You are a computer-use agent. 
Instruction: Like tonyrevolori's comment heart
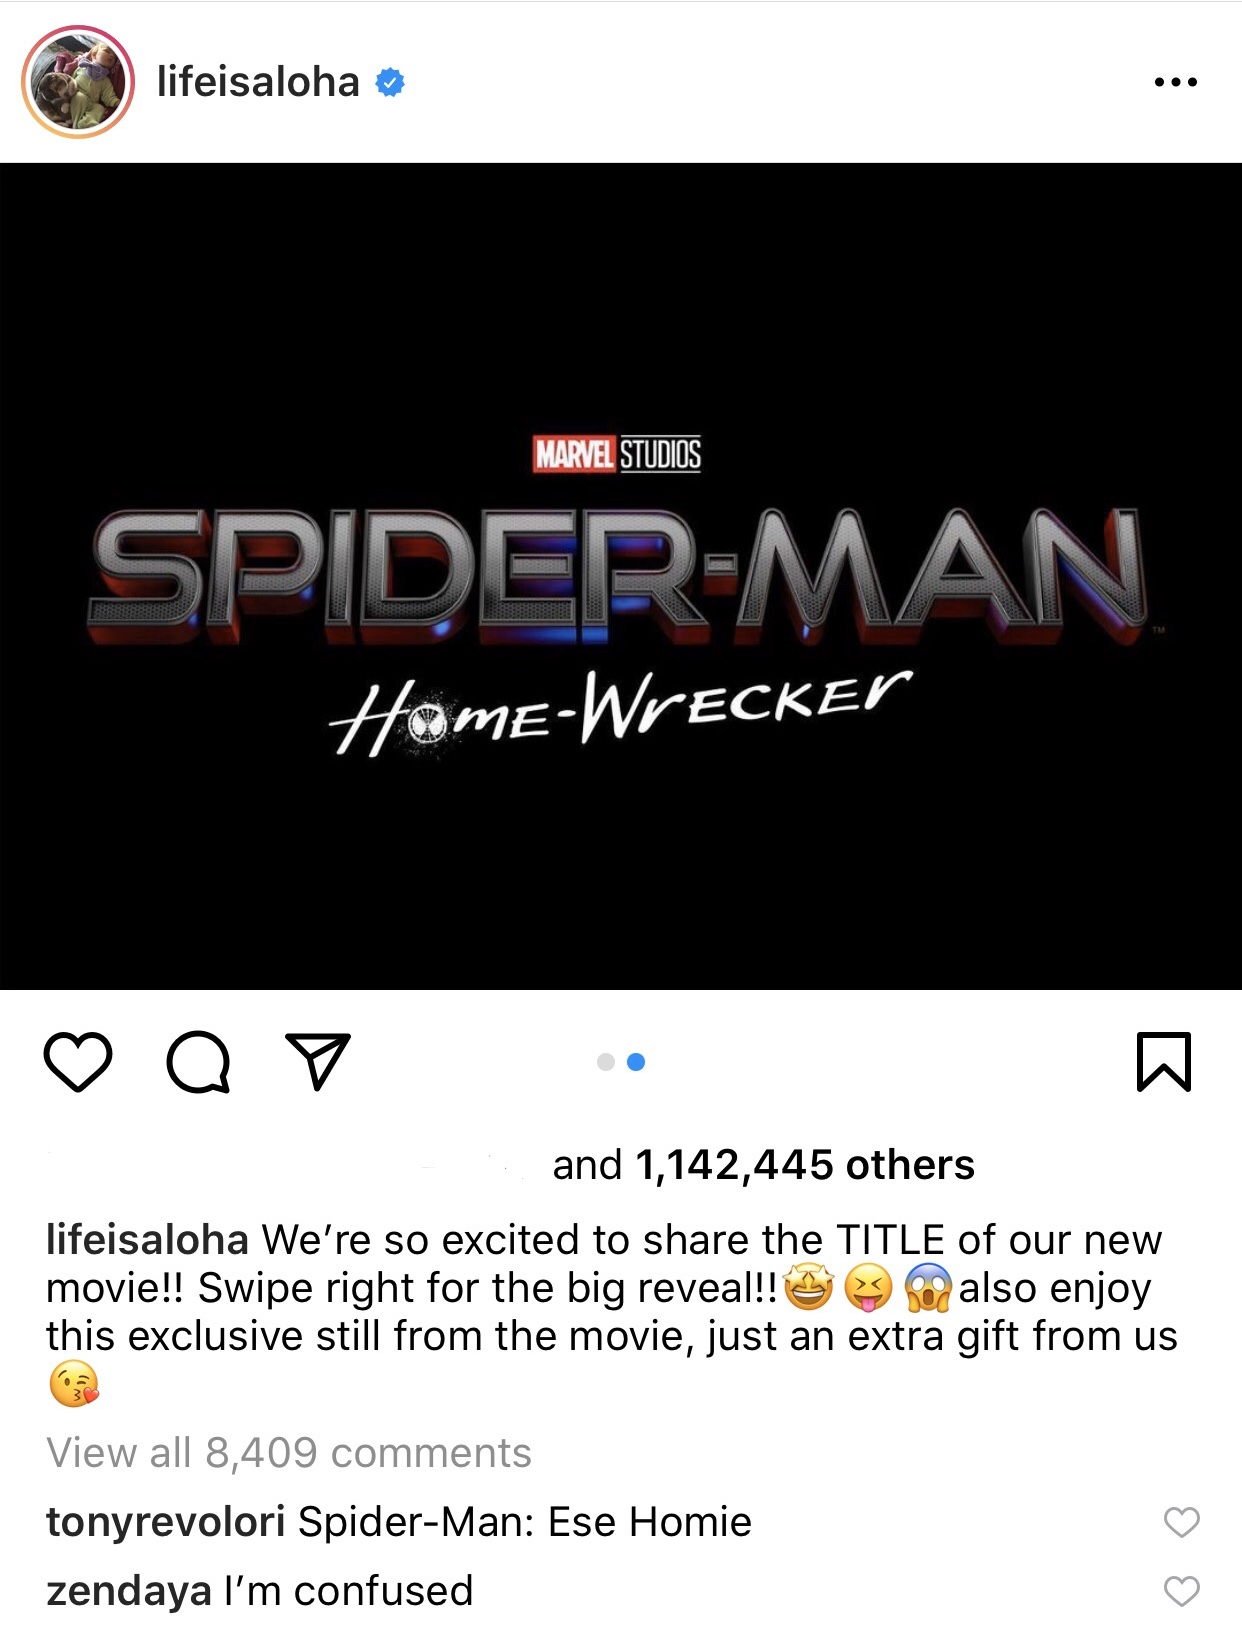pyautogui.click(x=1181, y=1522)
